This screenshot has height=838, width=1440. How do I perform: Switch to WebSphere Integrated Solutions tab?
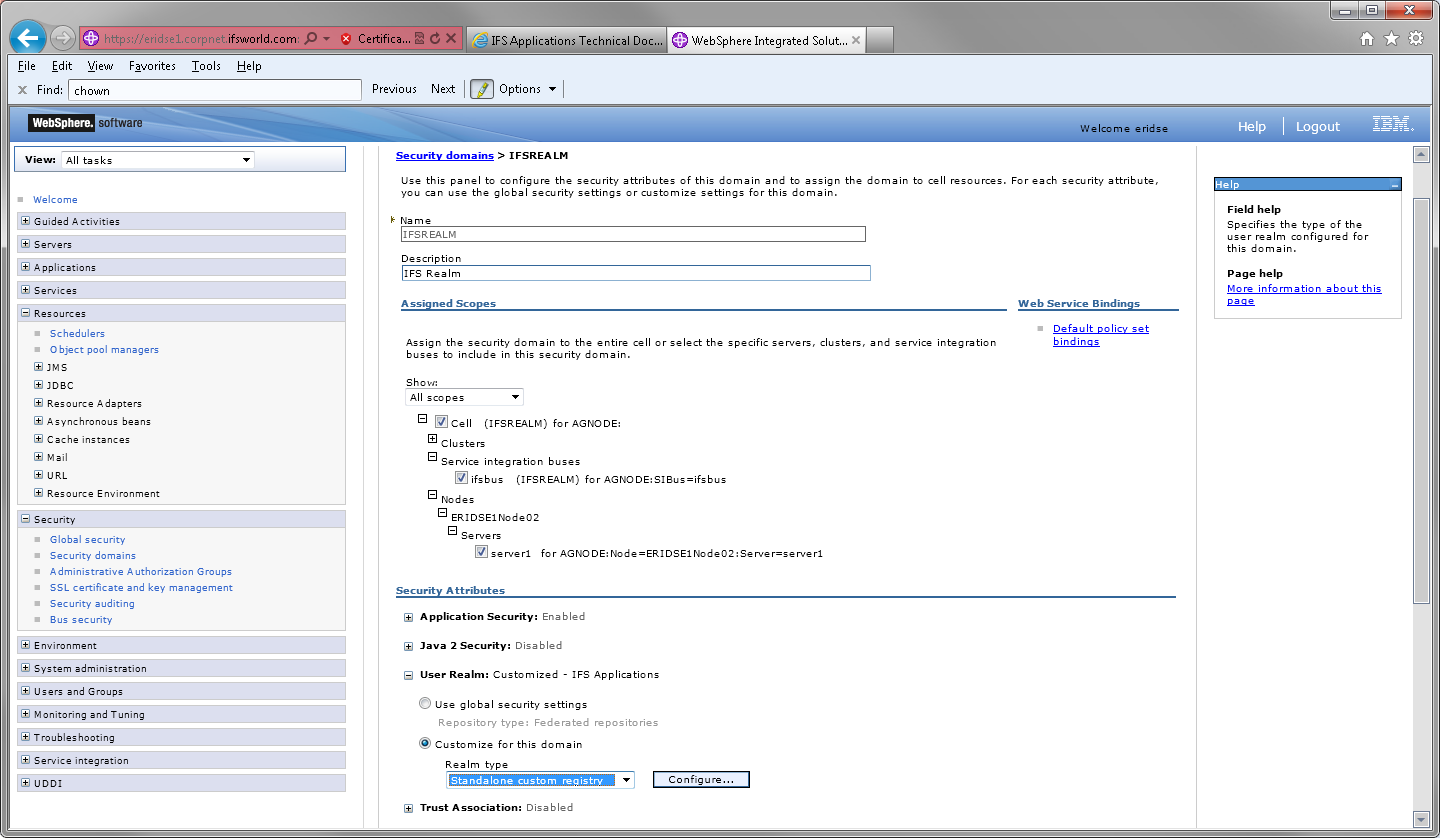766,40
